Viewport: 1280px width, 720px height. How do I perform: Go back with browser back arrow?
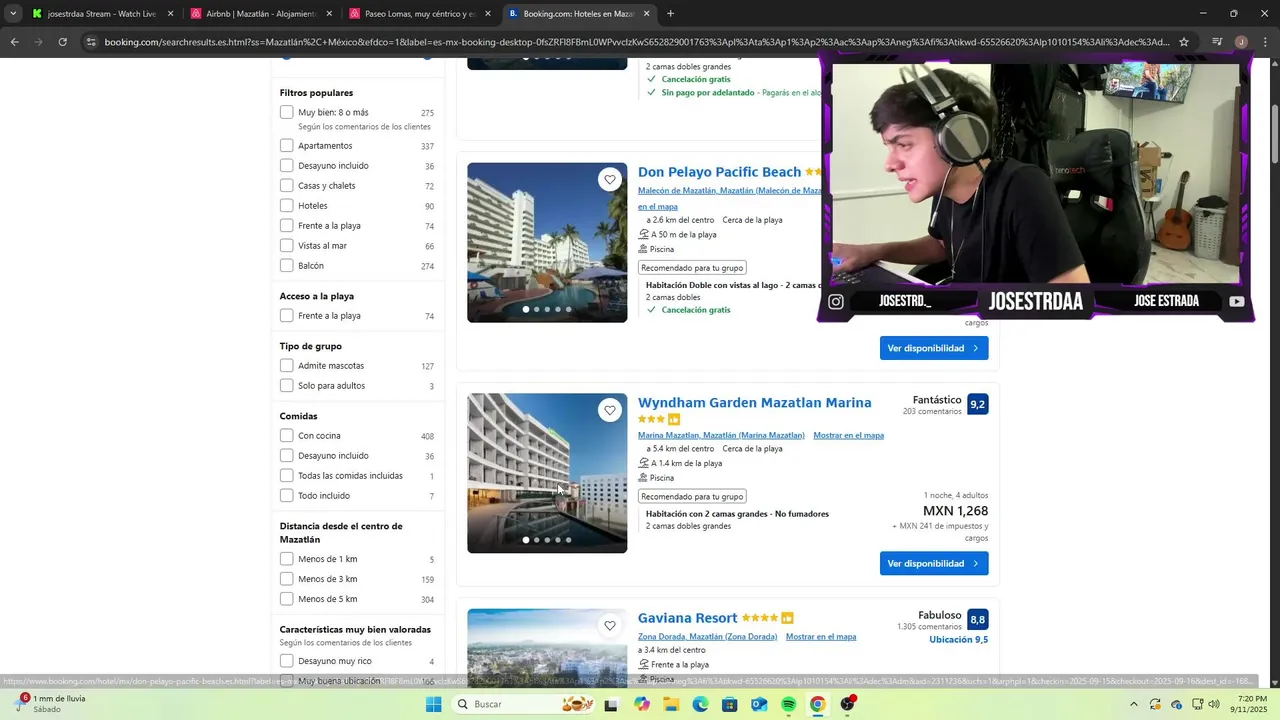[14, 42]
